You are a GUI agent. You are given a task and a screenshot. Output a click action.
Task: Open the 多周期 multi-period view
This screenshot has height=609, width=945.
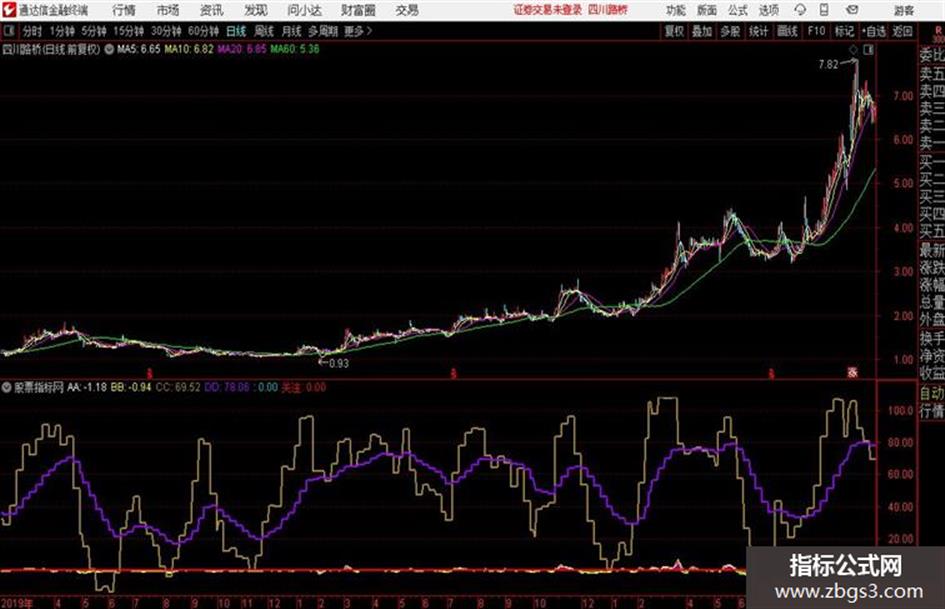[x=323, y=31]
